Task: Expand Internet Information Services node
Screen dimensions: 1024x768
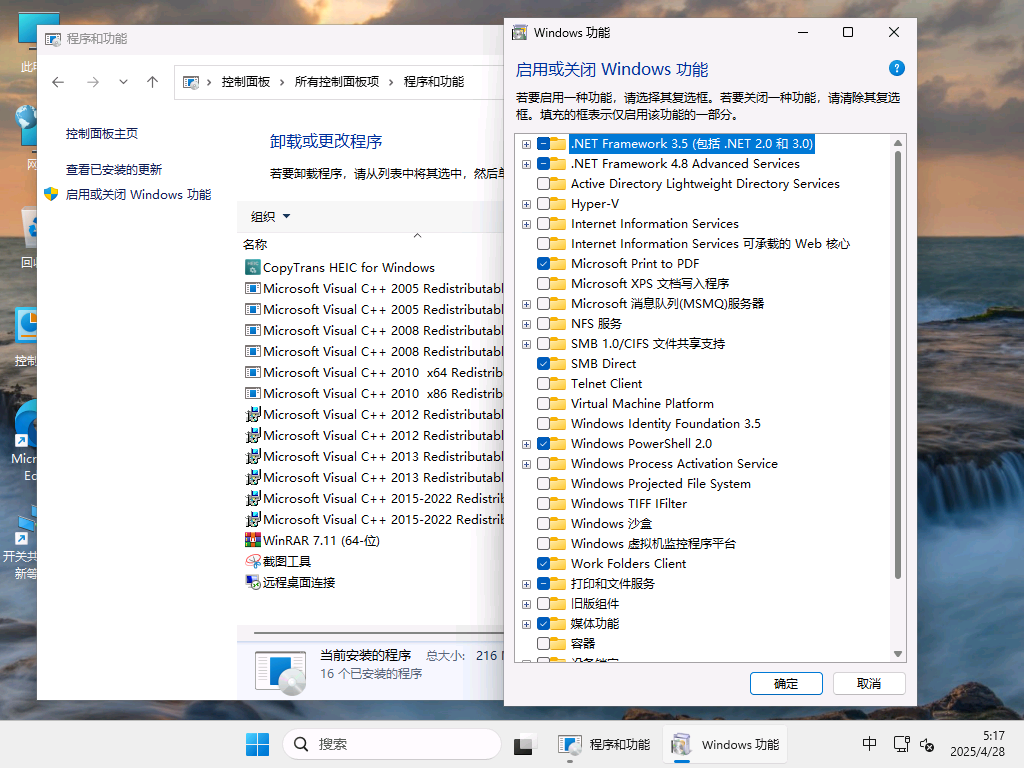Action: click(526, 224)
